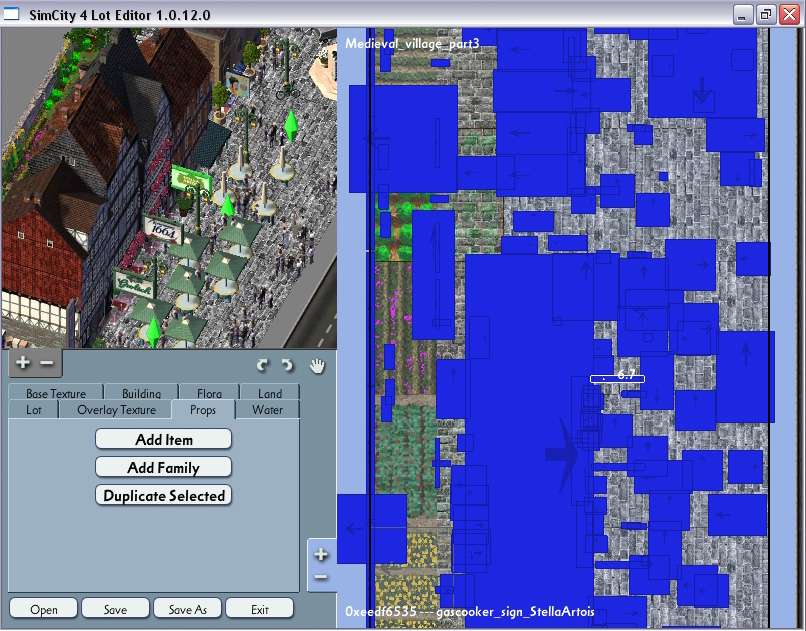This screenshot has width=806, height=631.
Task: Click the Add Family button
Action: click(163, 468)
